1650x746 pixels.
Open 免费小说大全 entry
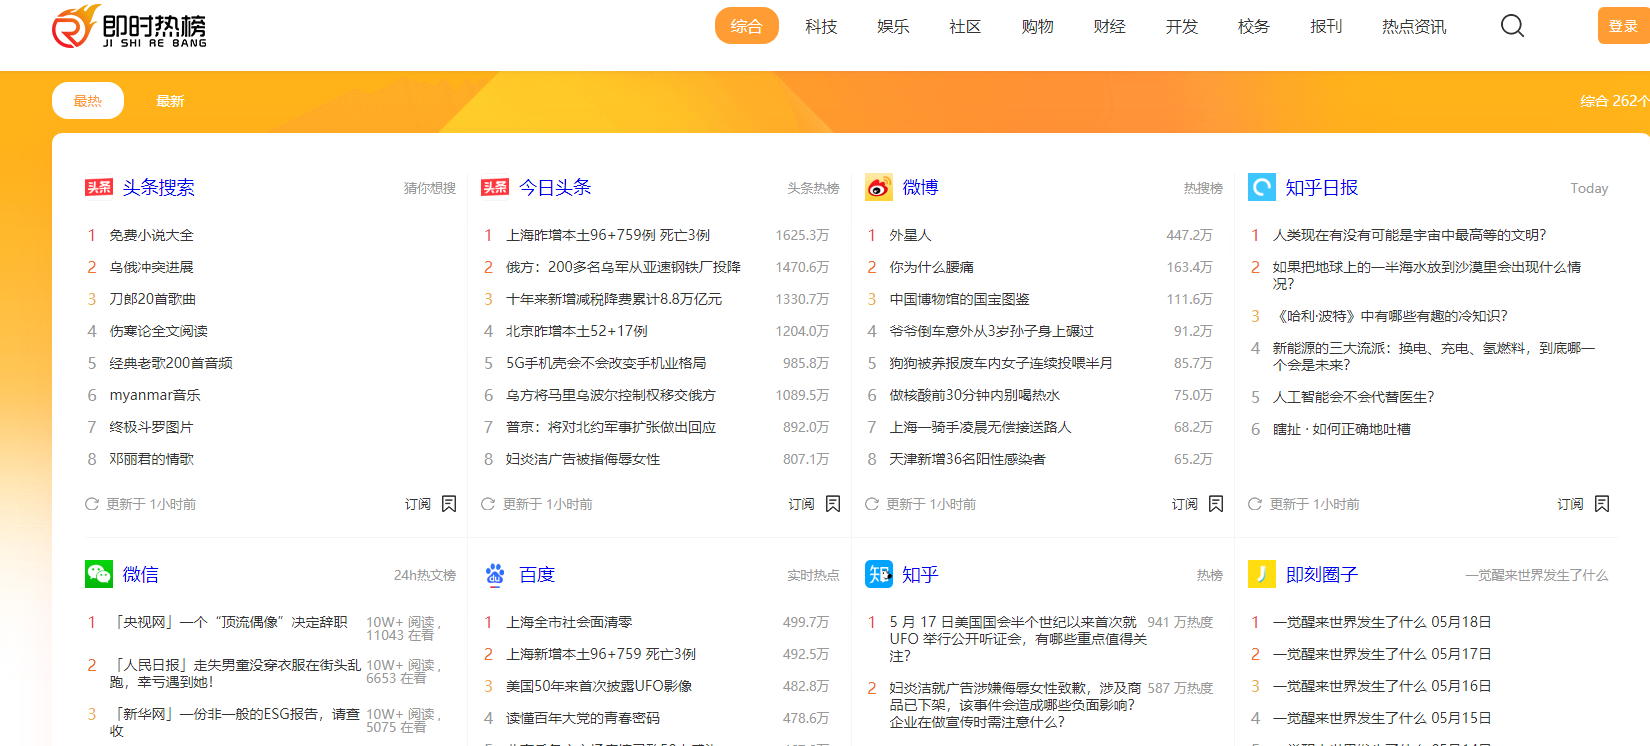[x=151, y=235]
